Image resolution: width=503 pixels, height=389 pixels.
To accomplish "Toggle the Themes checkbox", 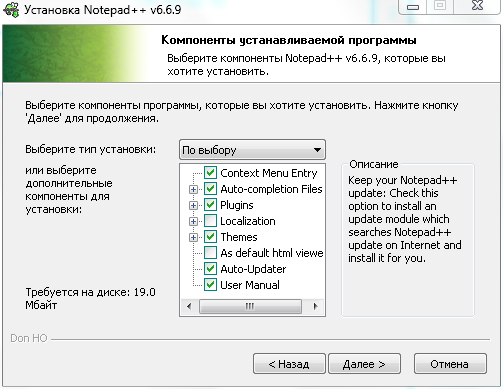I will pyautogui.click(x=210, y=237).
